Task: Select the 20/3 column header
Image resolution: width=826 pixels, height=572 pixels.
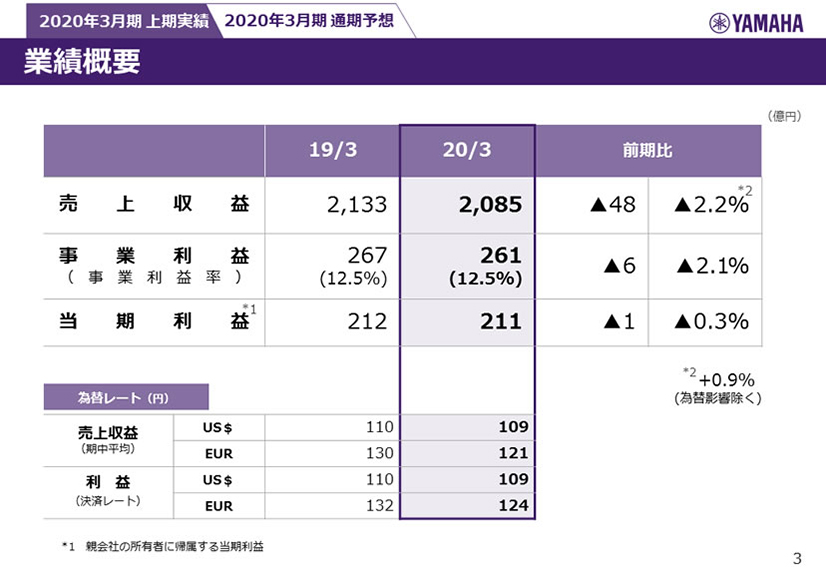Action: (467, 151)
